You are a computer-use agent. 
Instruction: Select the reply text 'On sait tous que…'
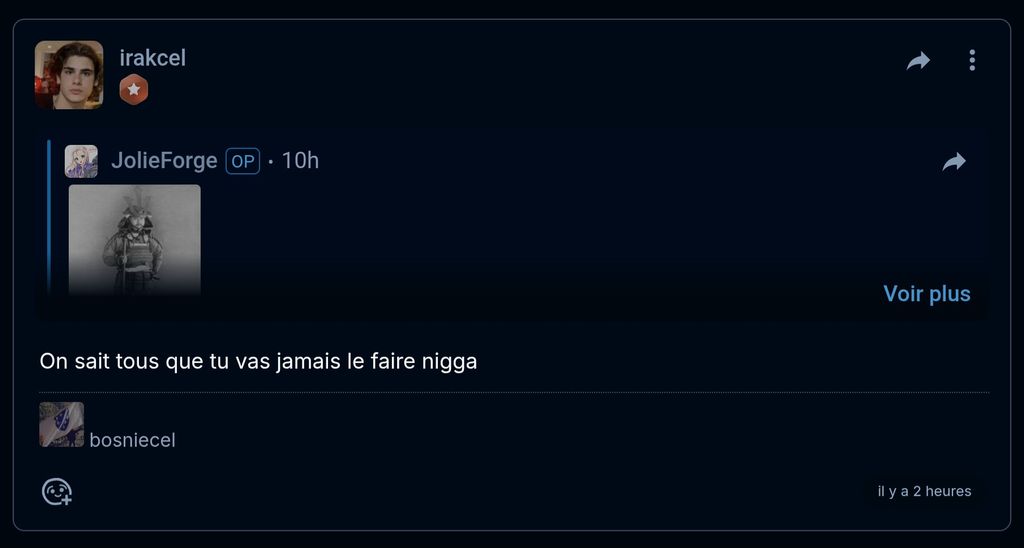(x=258, y=361)
